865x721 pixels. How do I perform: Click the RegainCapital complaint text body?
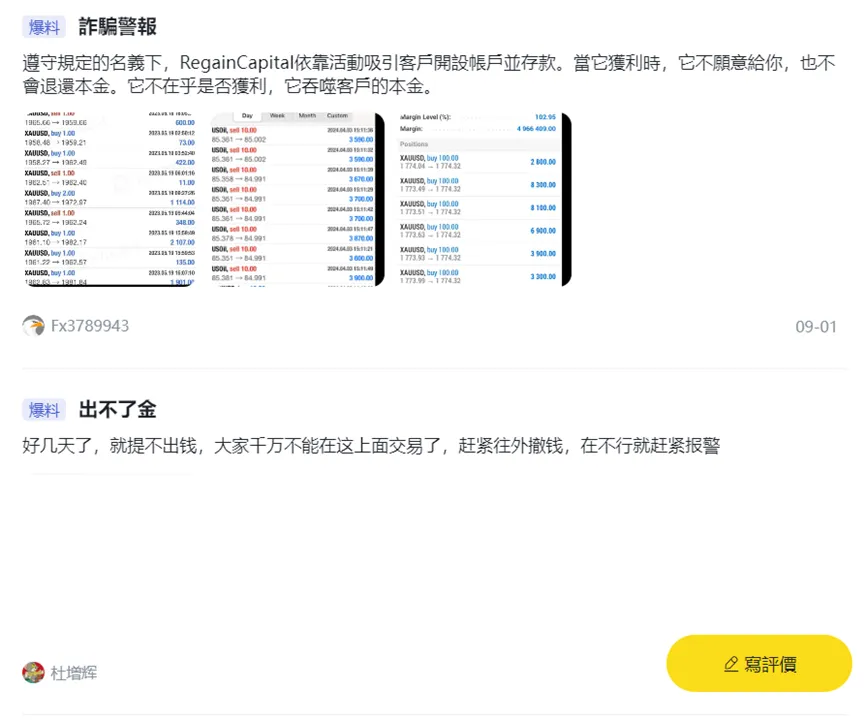coord(429,74)
